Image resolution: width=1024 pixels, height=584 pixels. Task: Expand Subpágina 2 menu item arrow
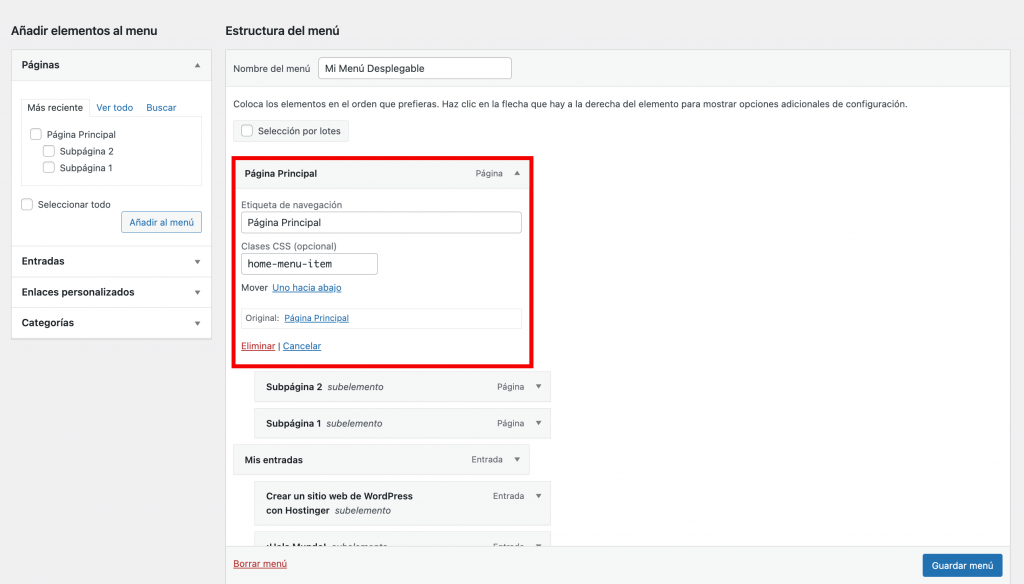[x=538, y=387]
